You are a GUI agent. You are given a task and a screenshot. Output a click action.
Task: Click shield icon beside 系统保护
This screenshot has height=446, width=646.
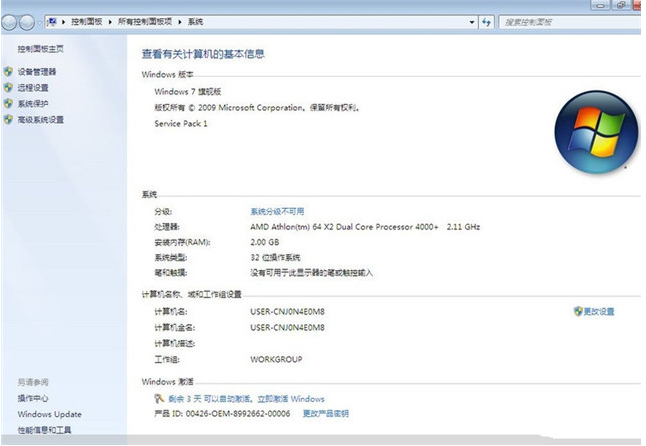click(8, 103)
